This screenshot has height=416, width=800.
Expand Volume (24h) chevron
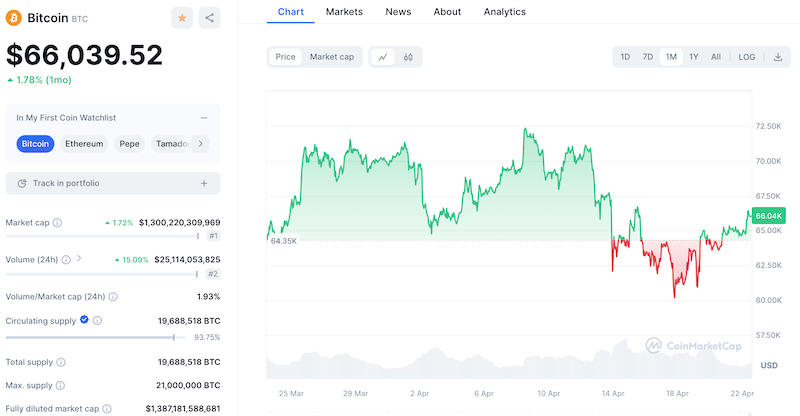(79, 258)
